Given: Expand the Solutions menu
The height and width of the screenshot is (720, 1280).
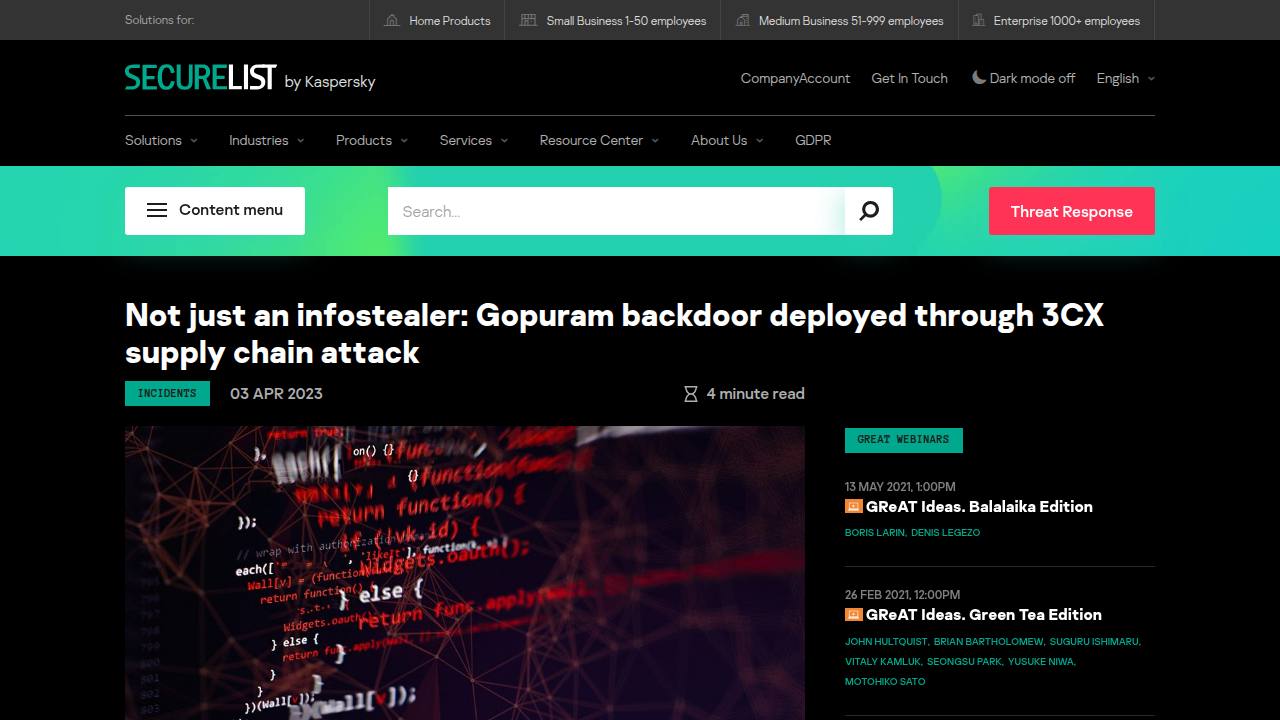Looking at the screenshot, I should coord(161,140).
